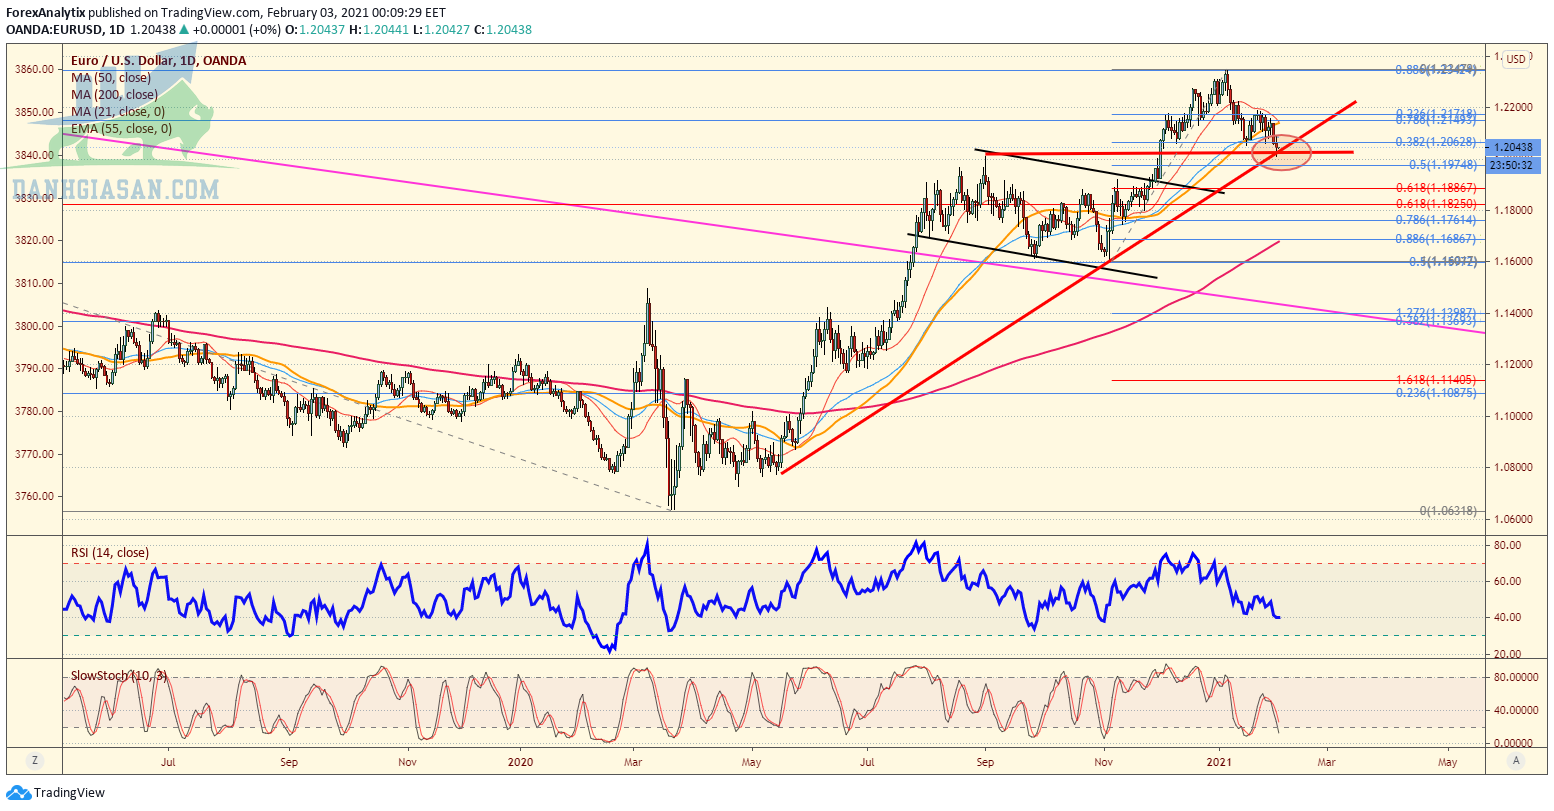Click the 3810.00 label on left scale
This screenshot has height=811, width=1554.
33,283
